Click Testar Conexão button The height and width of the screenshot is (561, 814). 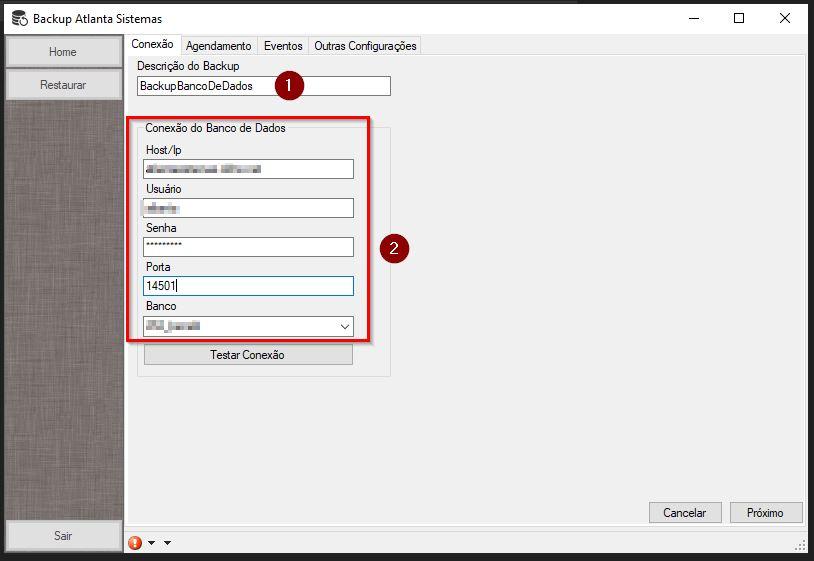(248, 355)
